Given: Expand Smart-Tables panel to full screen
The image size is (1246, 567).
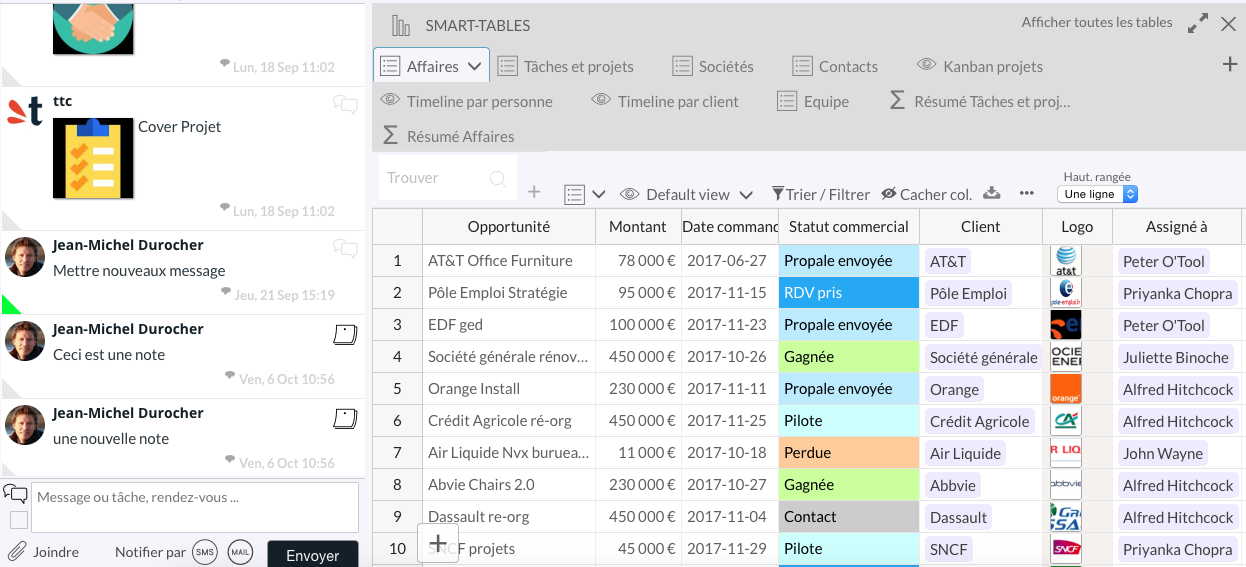Looking at the screenshot, I should tap(1197, 24).
